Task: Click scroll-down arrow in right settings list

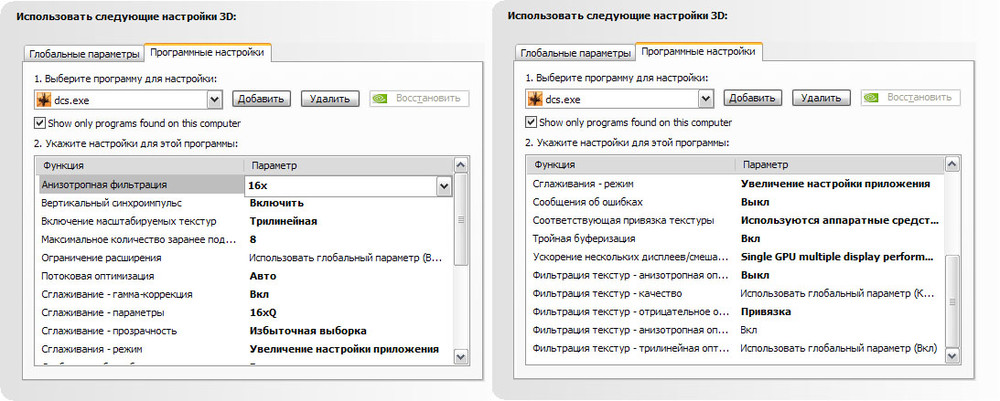Action: 952,355
